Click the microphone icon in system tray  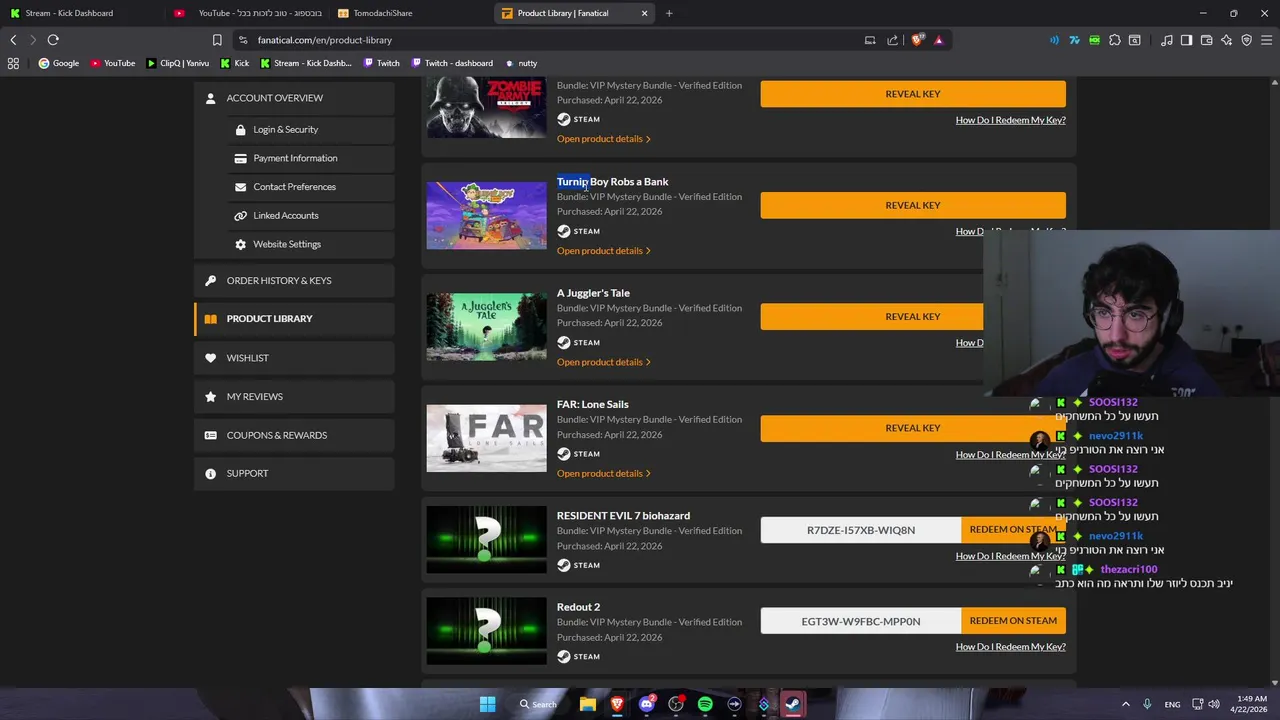[x=1147, y=704]
